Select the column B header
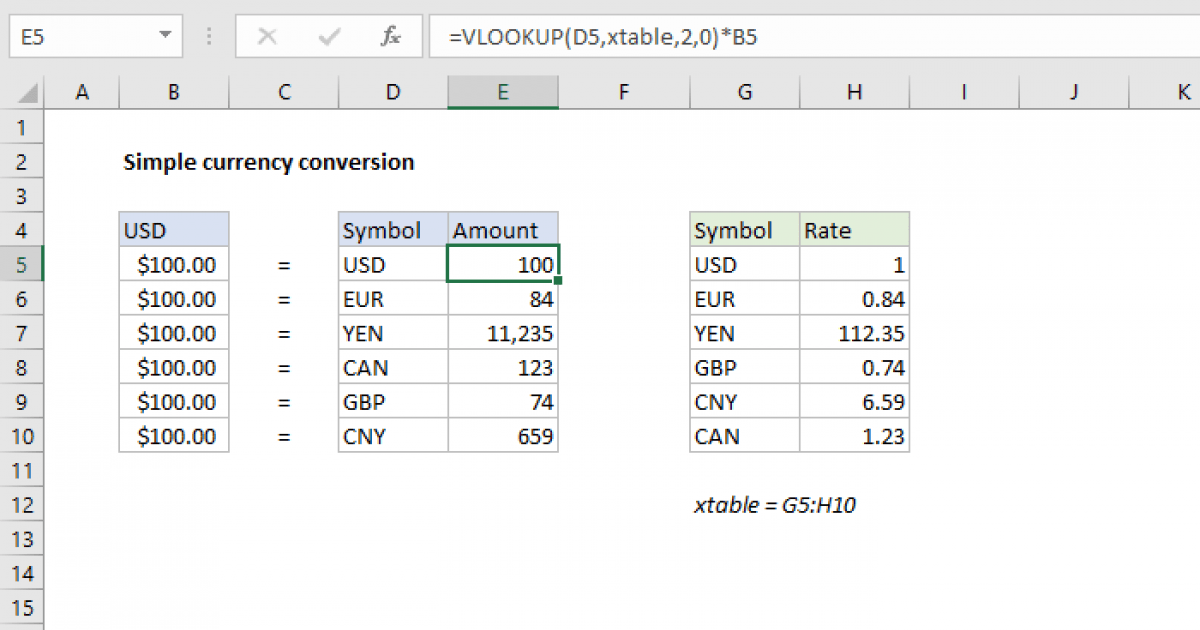 [x=173, y=91]
